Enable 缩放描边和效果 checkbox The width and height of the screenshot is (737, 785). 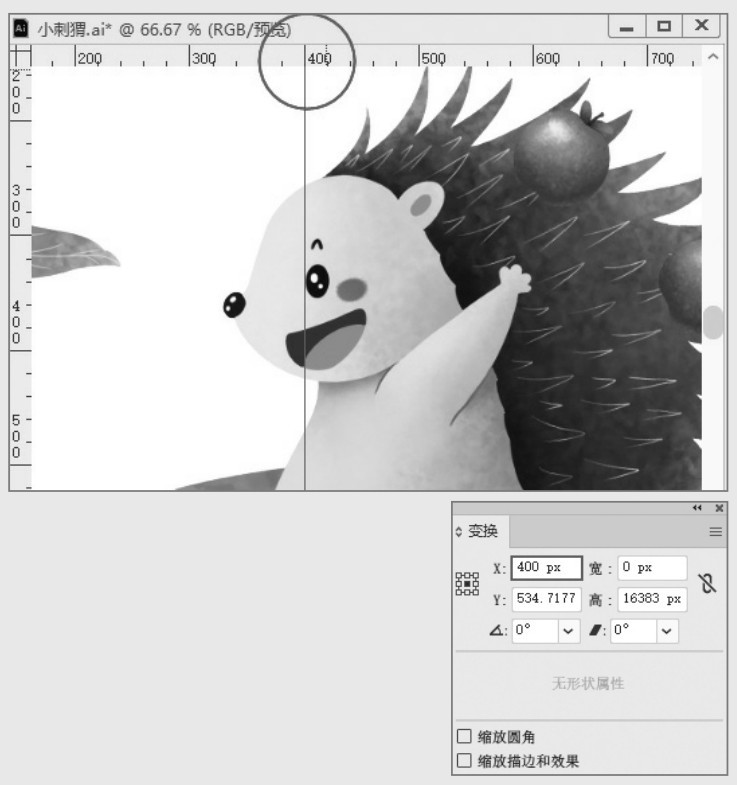(464, 761)
